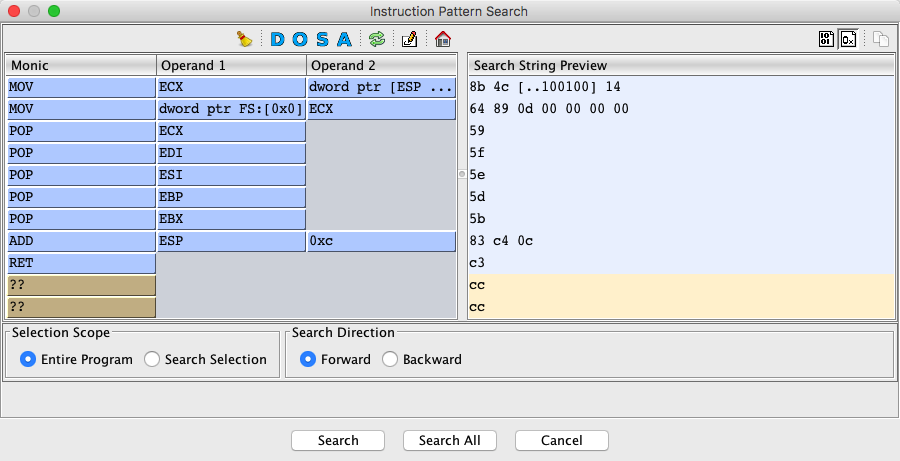The width and height of the screenshot is (900, 461).
Task: Click the green refresh arrows icon
Action: [x=377, y=40]
